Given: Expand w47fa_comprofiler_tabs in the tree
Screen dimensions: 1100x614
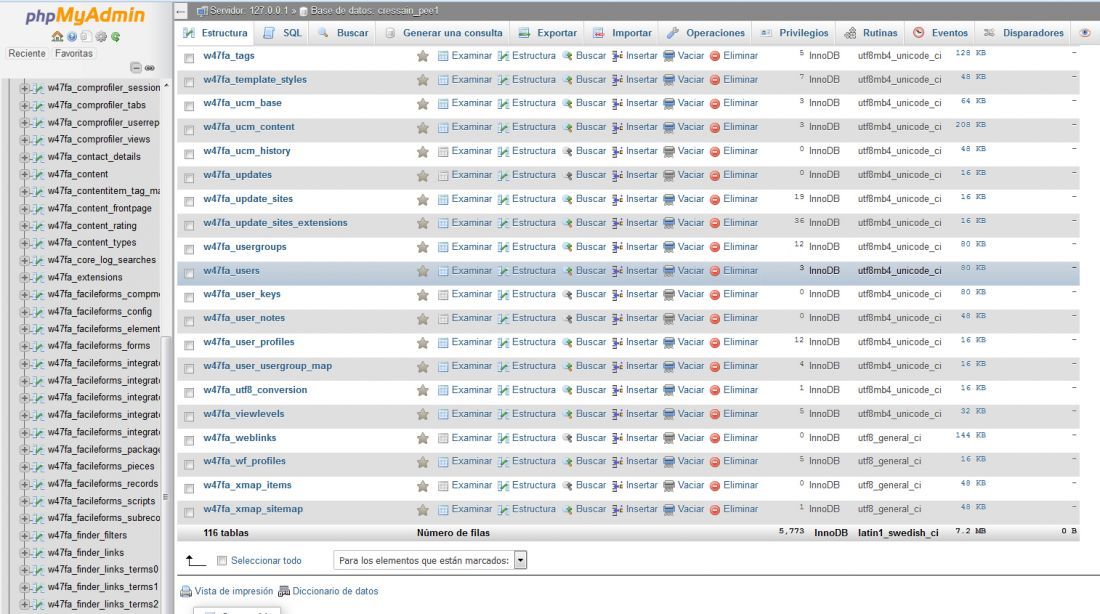Looking at the screenshot, I should tap(25, 105).
